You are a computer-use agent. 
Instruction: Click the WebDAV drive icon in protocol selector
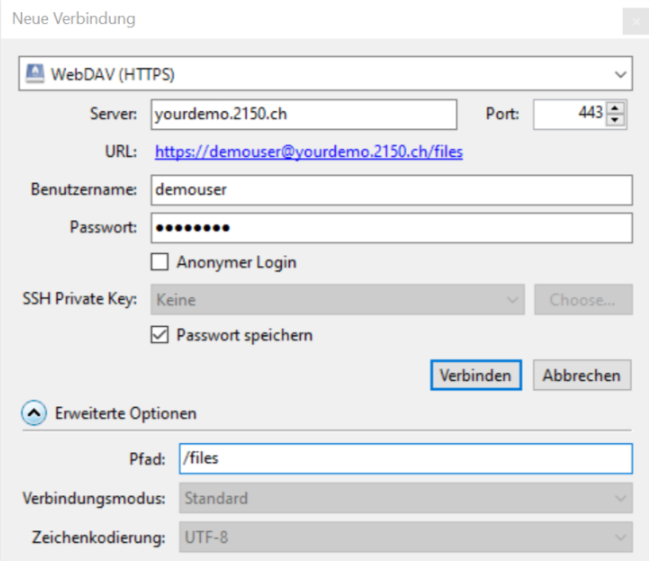34,73
